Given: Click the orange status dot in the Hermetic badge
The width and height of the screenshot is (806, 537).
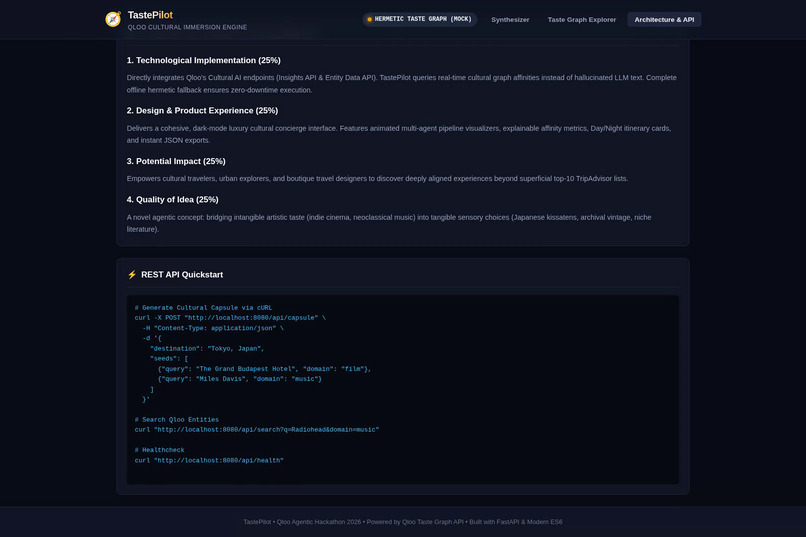Looking at the screenshot, I should tap(369, 20).
